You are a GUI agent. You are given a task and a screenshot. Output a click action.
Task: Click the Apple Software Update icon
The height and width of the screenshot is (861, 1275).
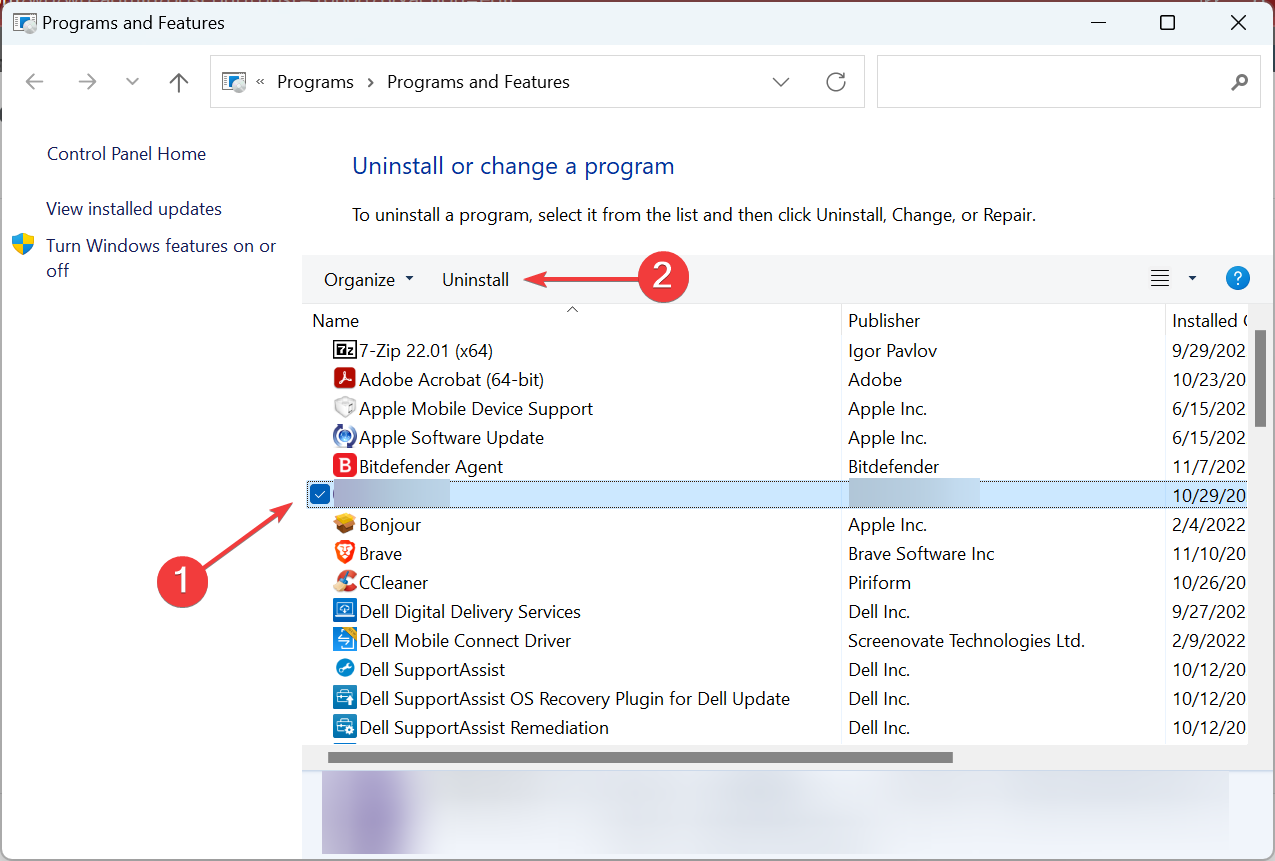click(x=345, y=437)
